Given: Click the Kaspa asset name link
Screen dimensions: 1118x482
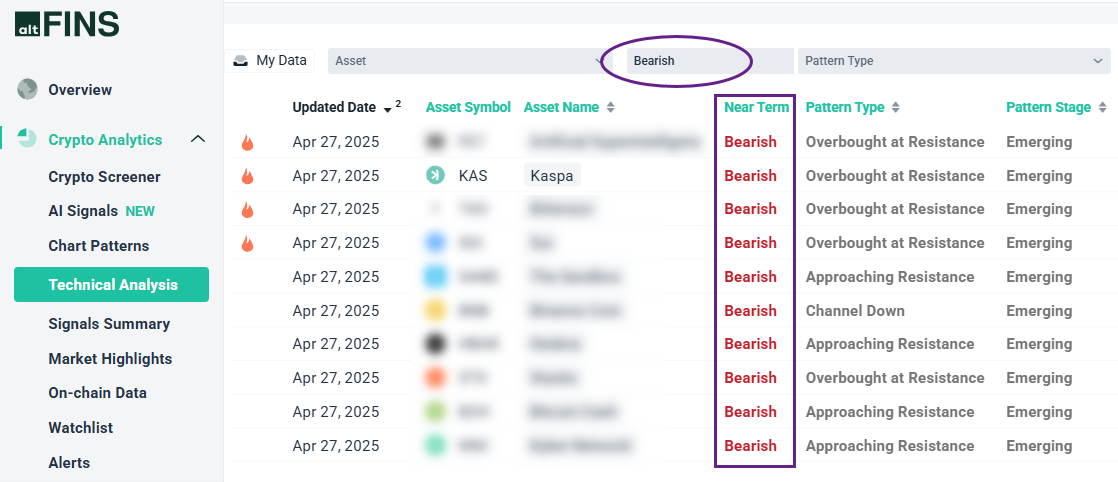Looking at the screenshot, I should [x=551, y=176].
